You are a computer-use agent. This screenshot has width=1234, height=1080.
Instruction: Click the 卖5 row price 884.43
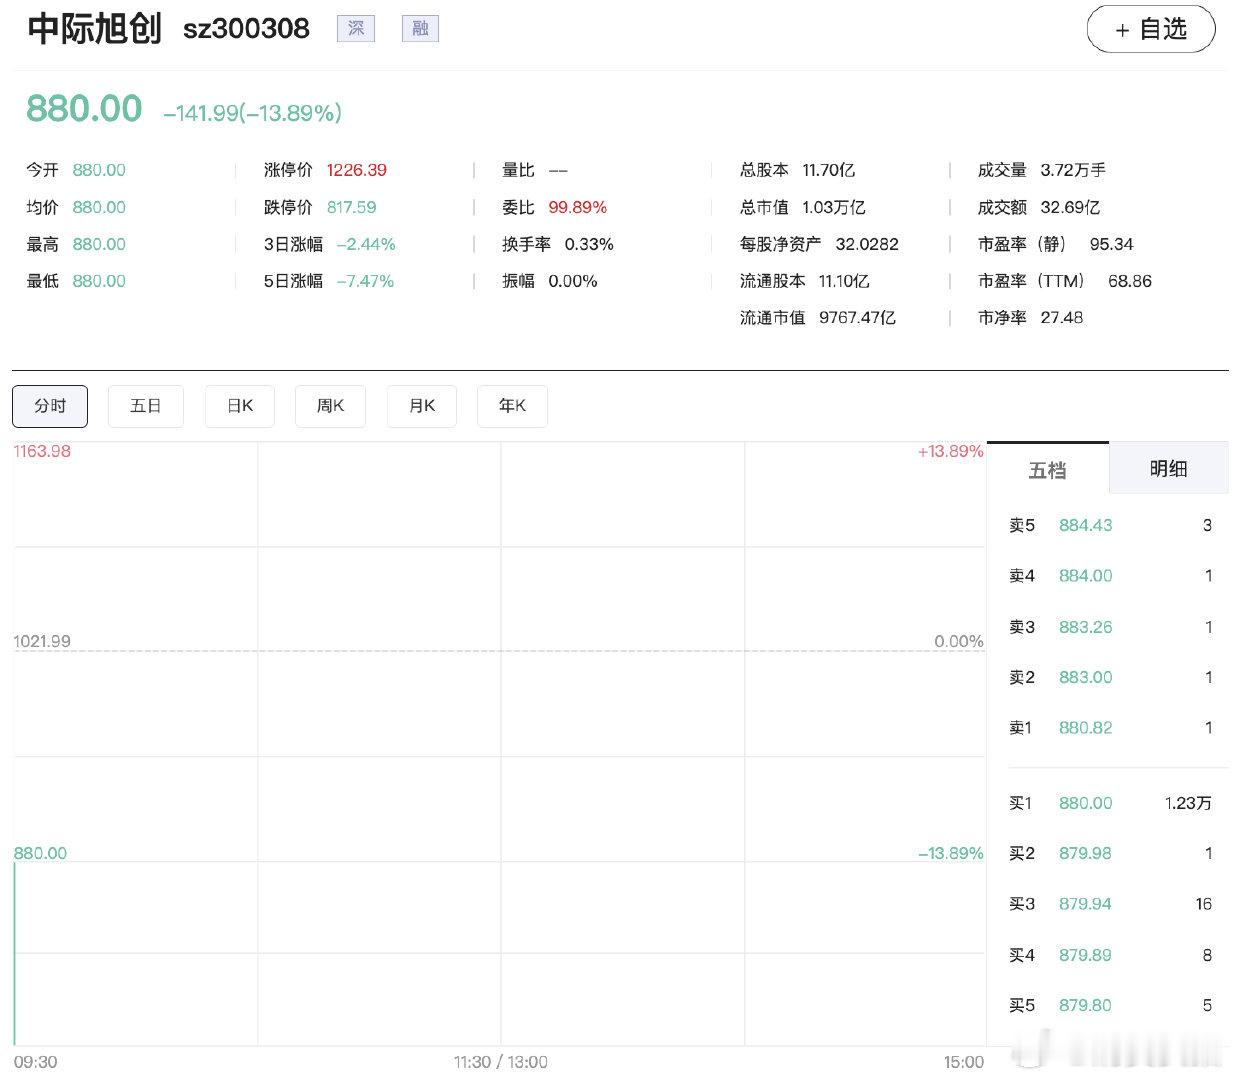pyautogui.click(x=1086, y=525)
